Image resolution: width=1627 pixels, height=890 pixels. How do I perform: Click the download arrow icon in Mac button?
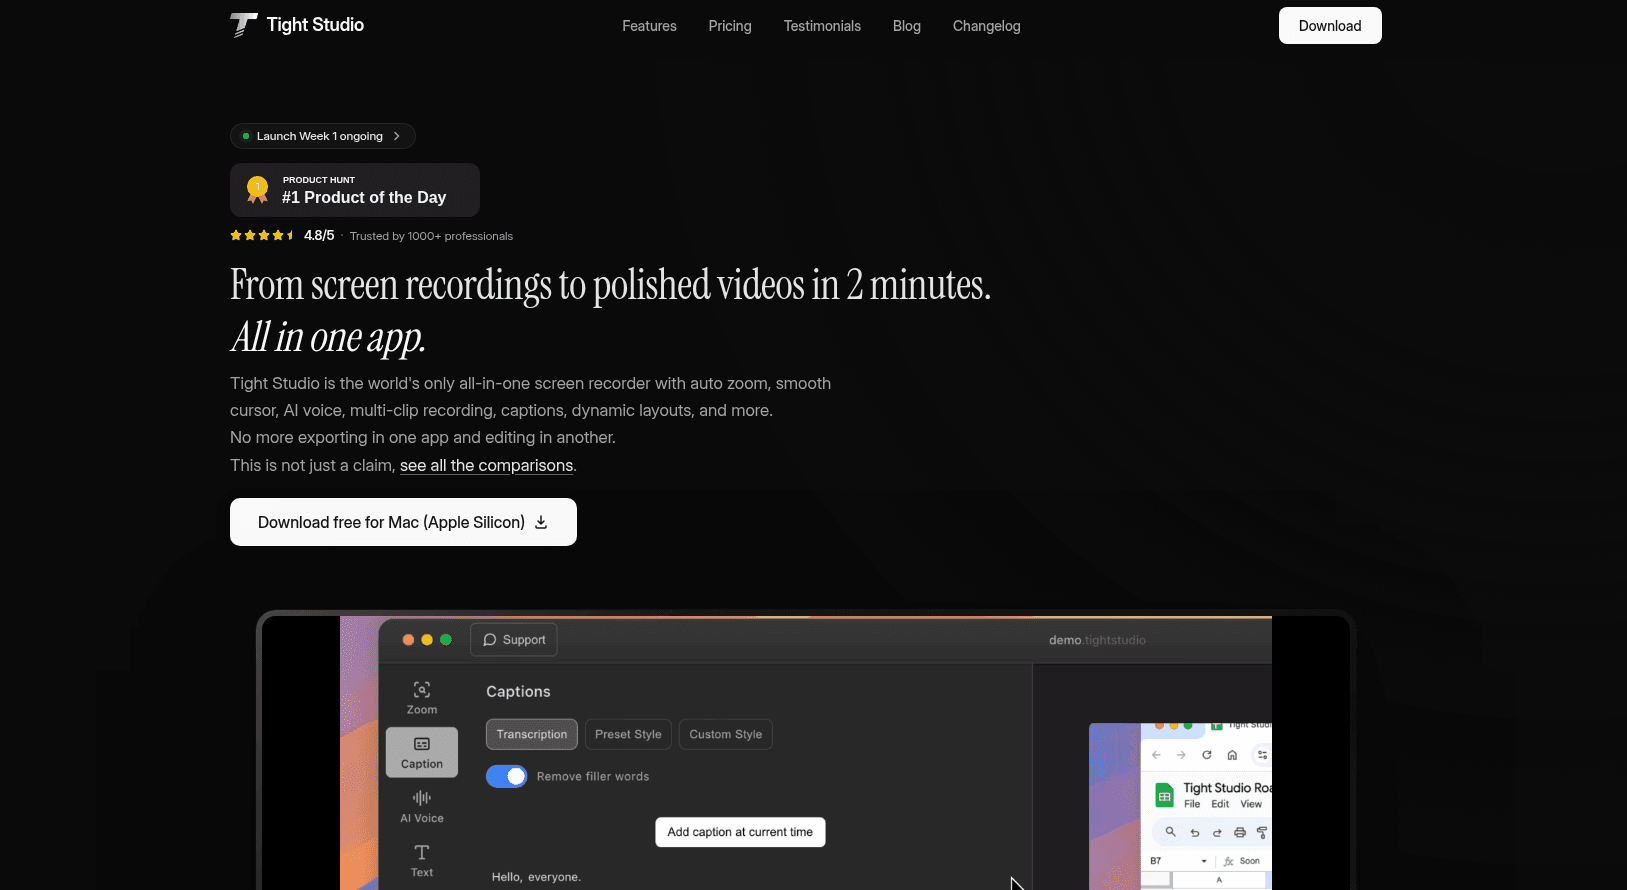(541, 522)
